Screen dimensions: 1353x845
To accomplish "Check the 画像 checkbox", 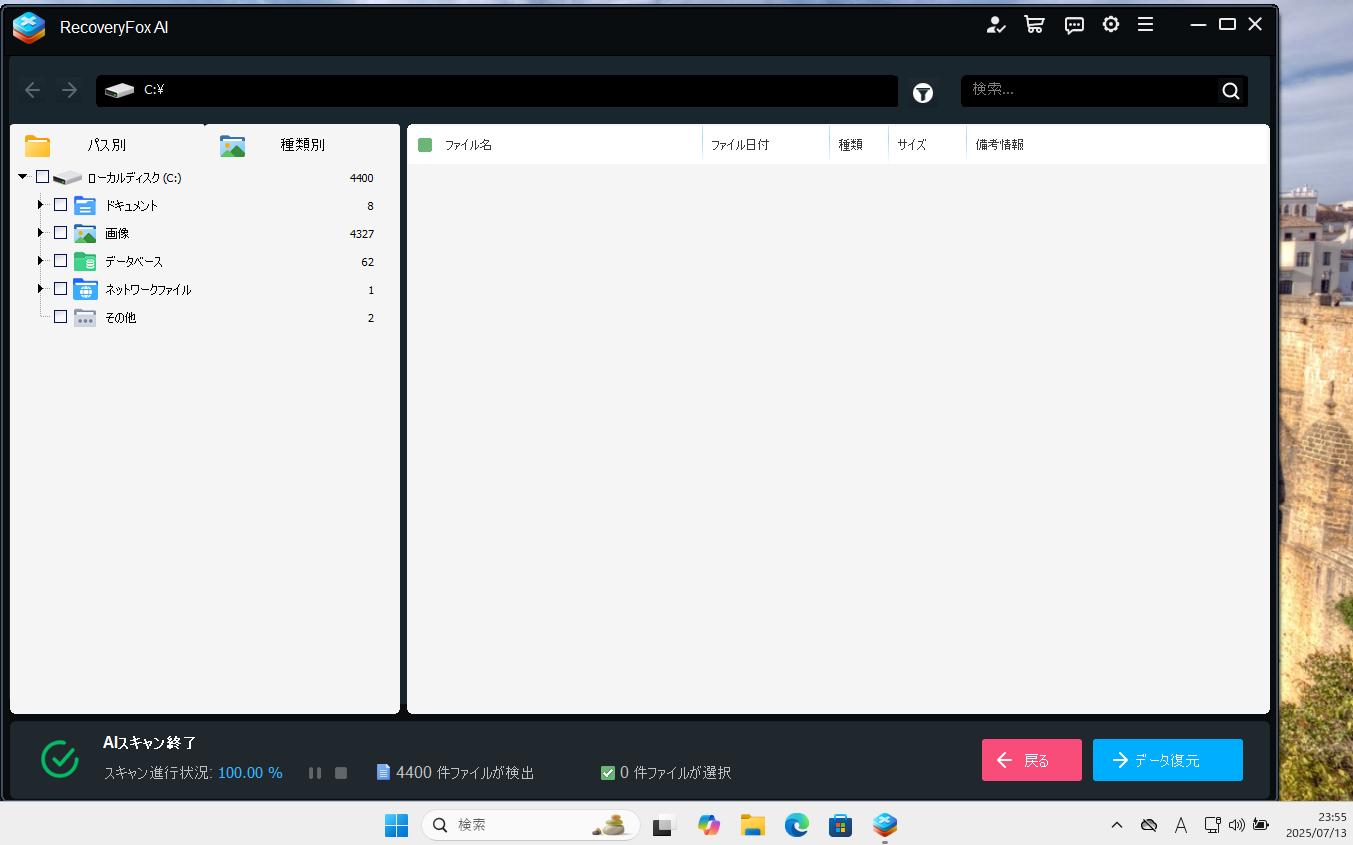I will [x=60, y=233].
